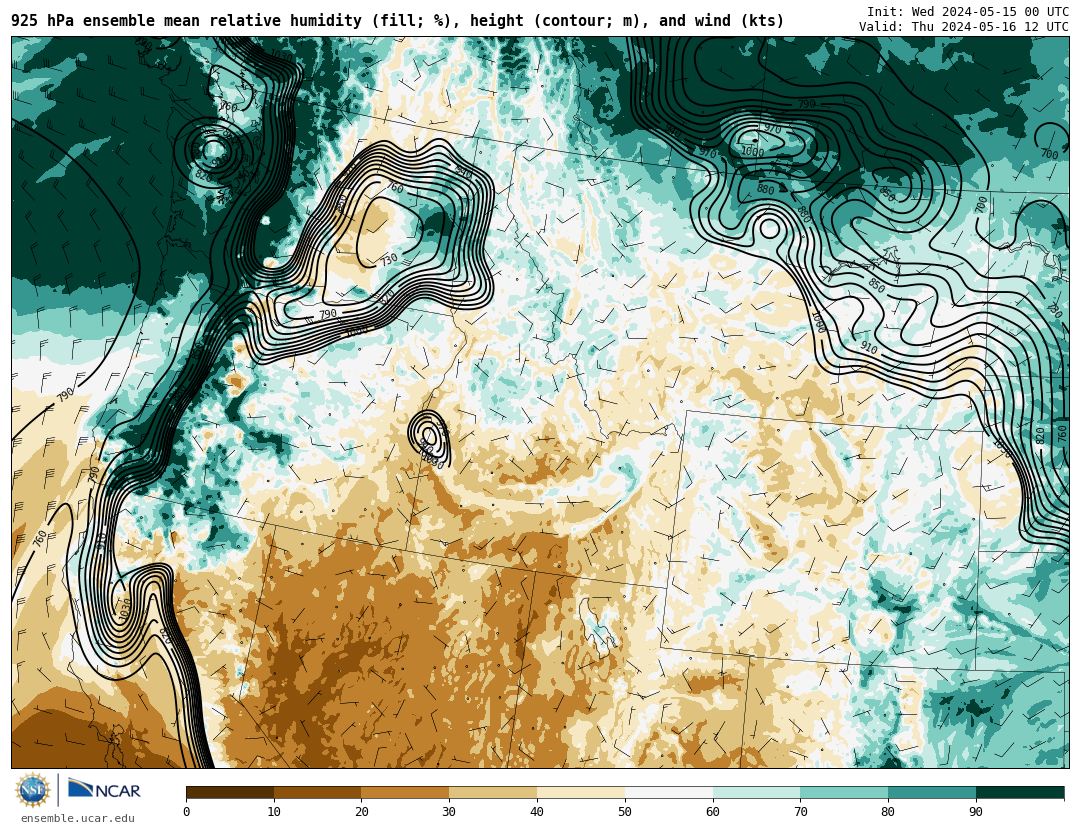Click the NCAR logo
Image resolution: width=1080 pixels, height=831 pixels.
point(105,789)
